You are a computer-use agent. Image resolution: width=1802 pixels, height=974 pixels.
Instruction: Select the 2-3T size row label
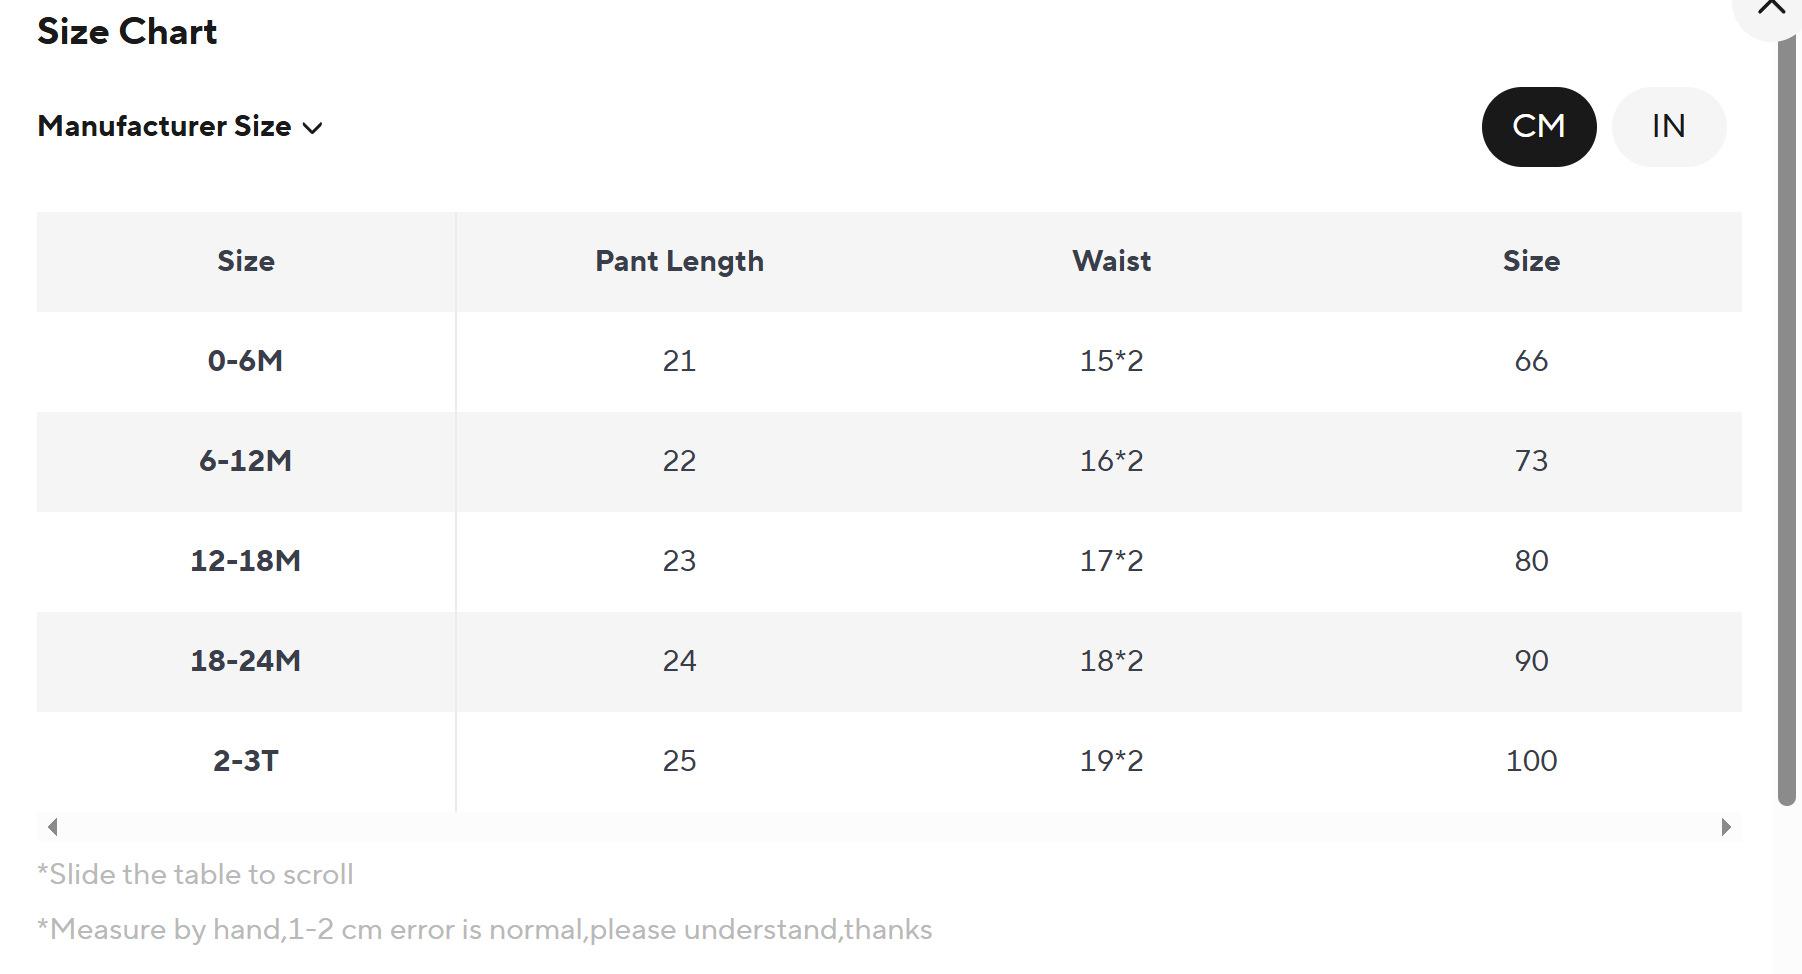click(x=245, y=761)
